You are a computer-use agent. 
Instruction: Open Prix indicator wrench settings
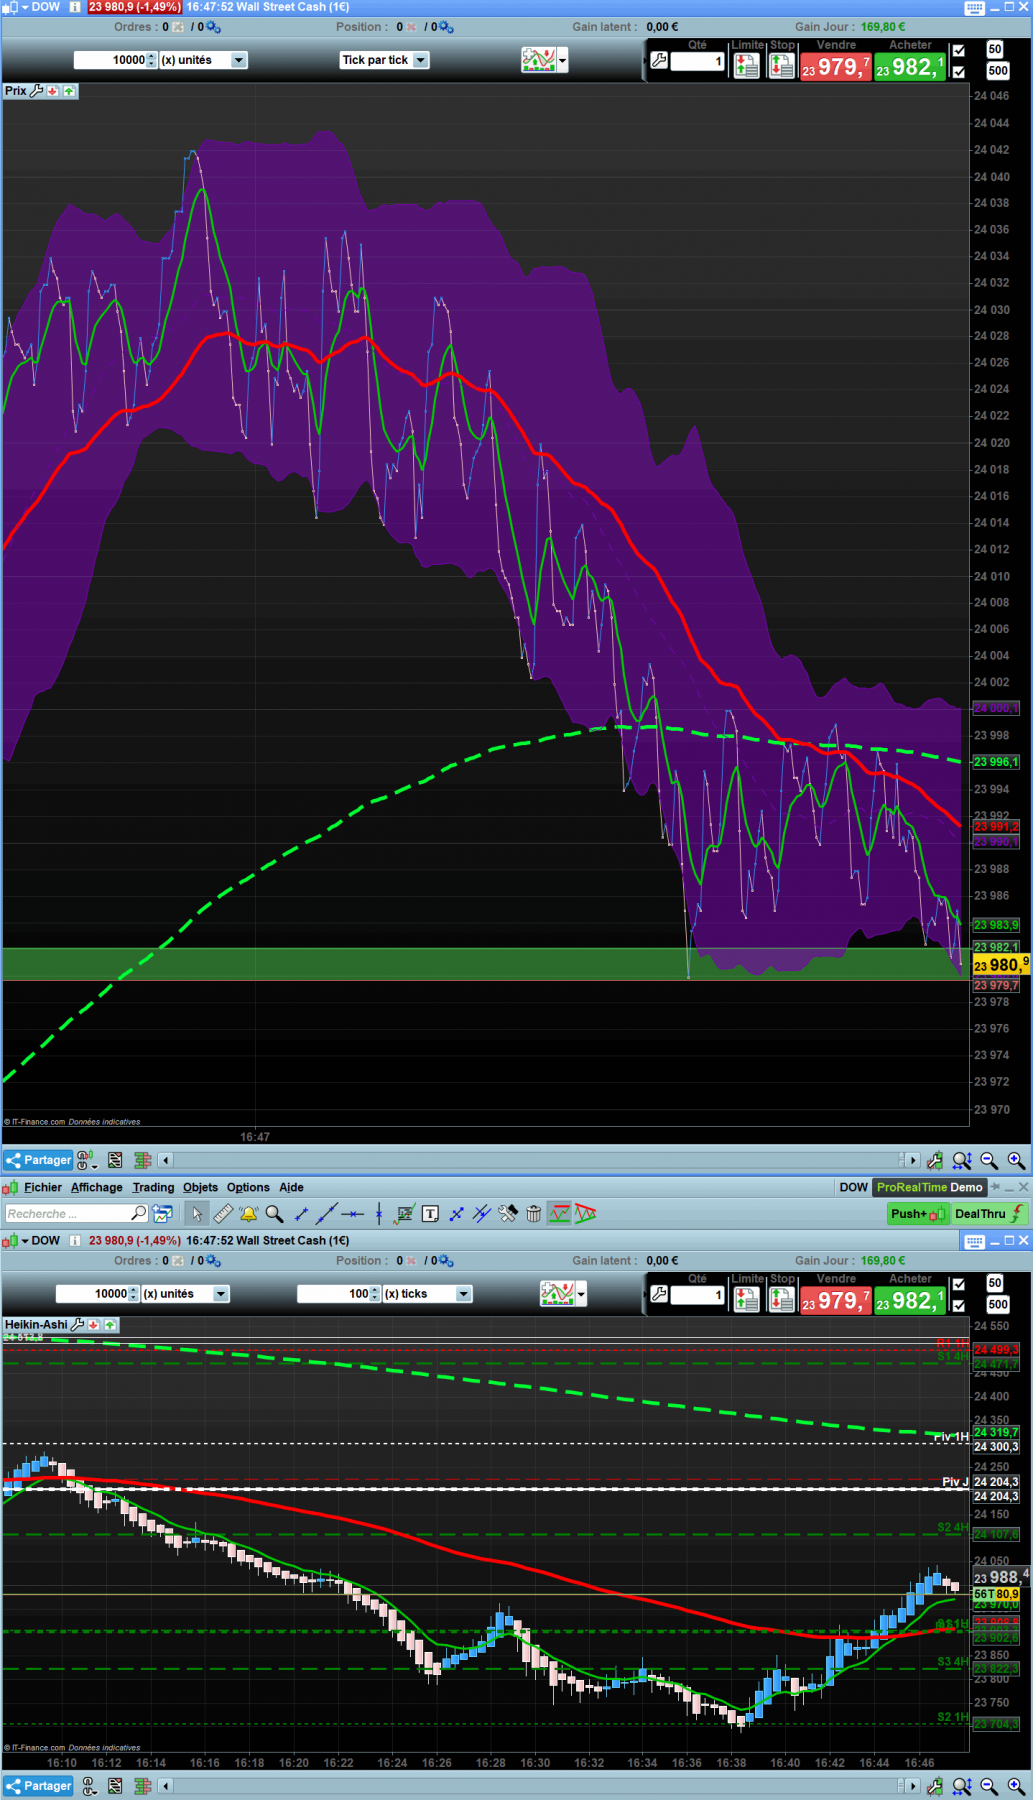point(37,91)
